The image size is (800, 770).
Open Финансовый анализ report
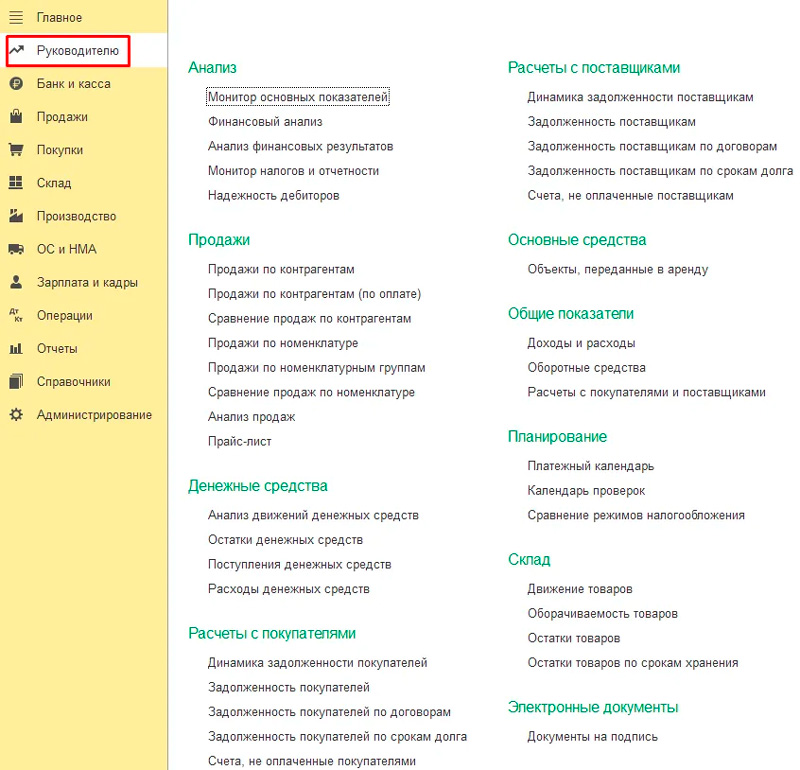pyautogui.click(x=265, y=121)
